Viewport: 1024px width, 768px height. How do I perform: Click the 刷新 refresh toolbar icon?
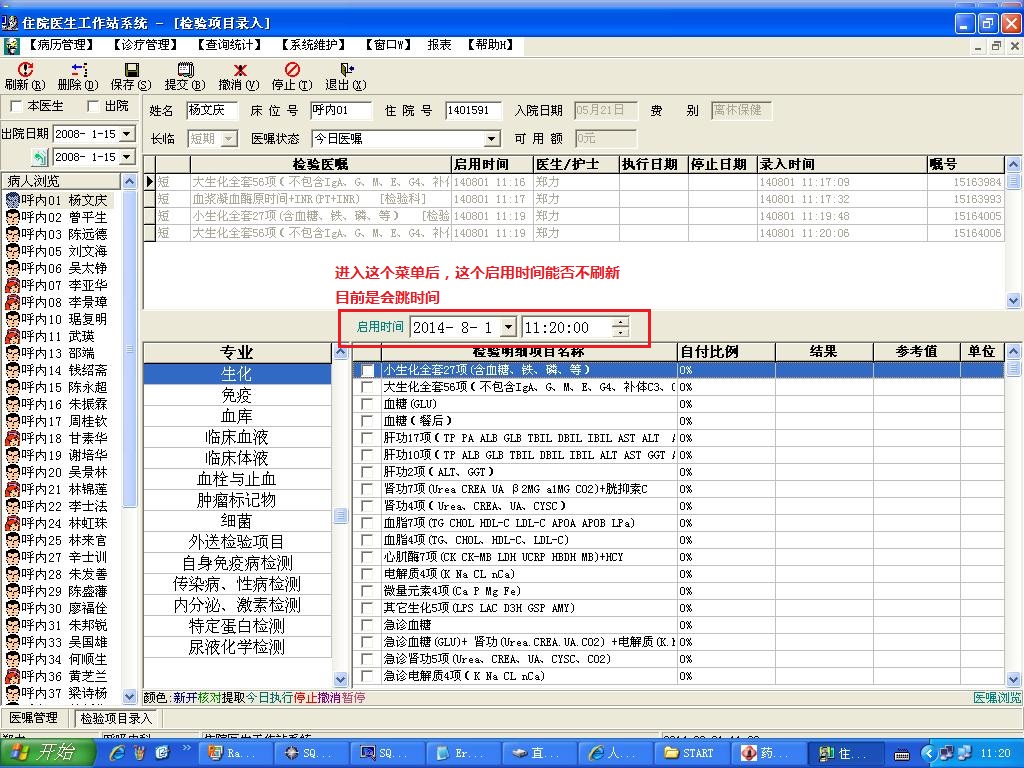[x=25, y=69]
